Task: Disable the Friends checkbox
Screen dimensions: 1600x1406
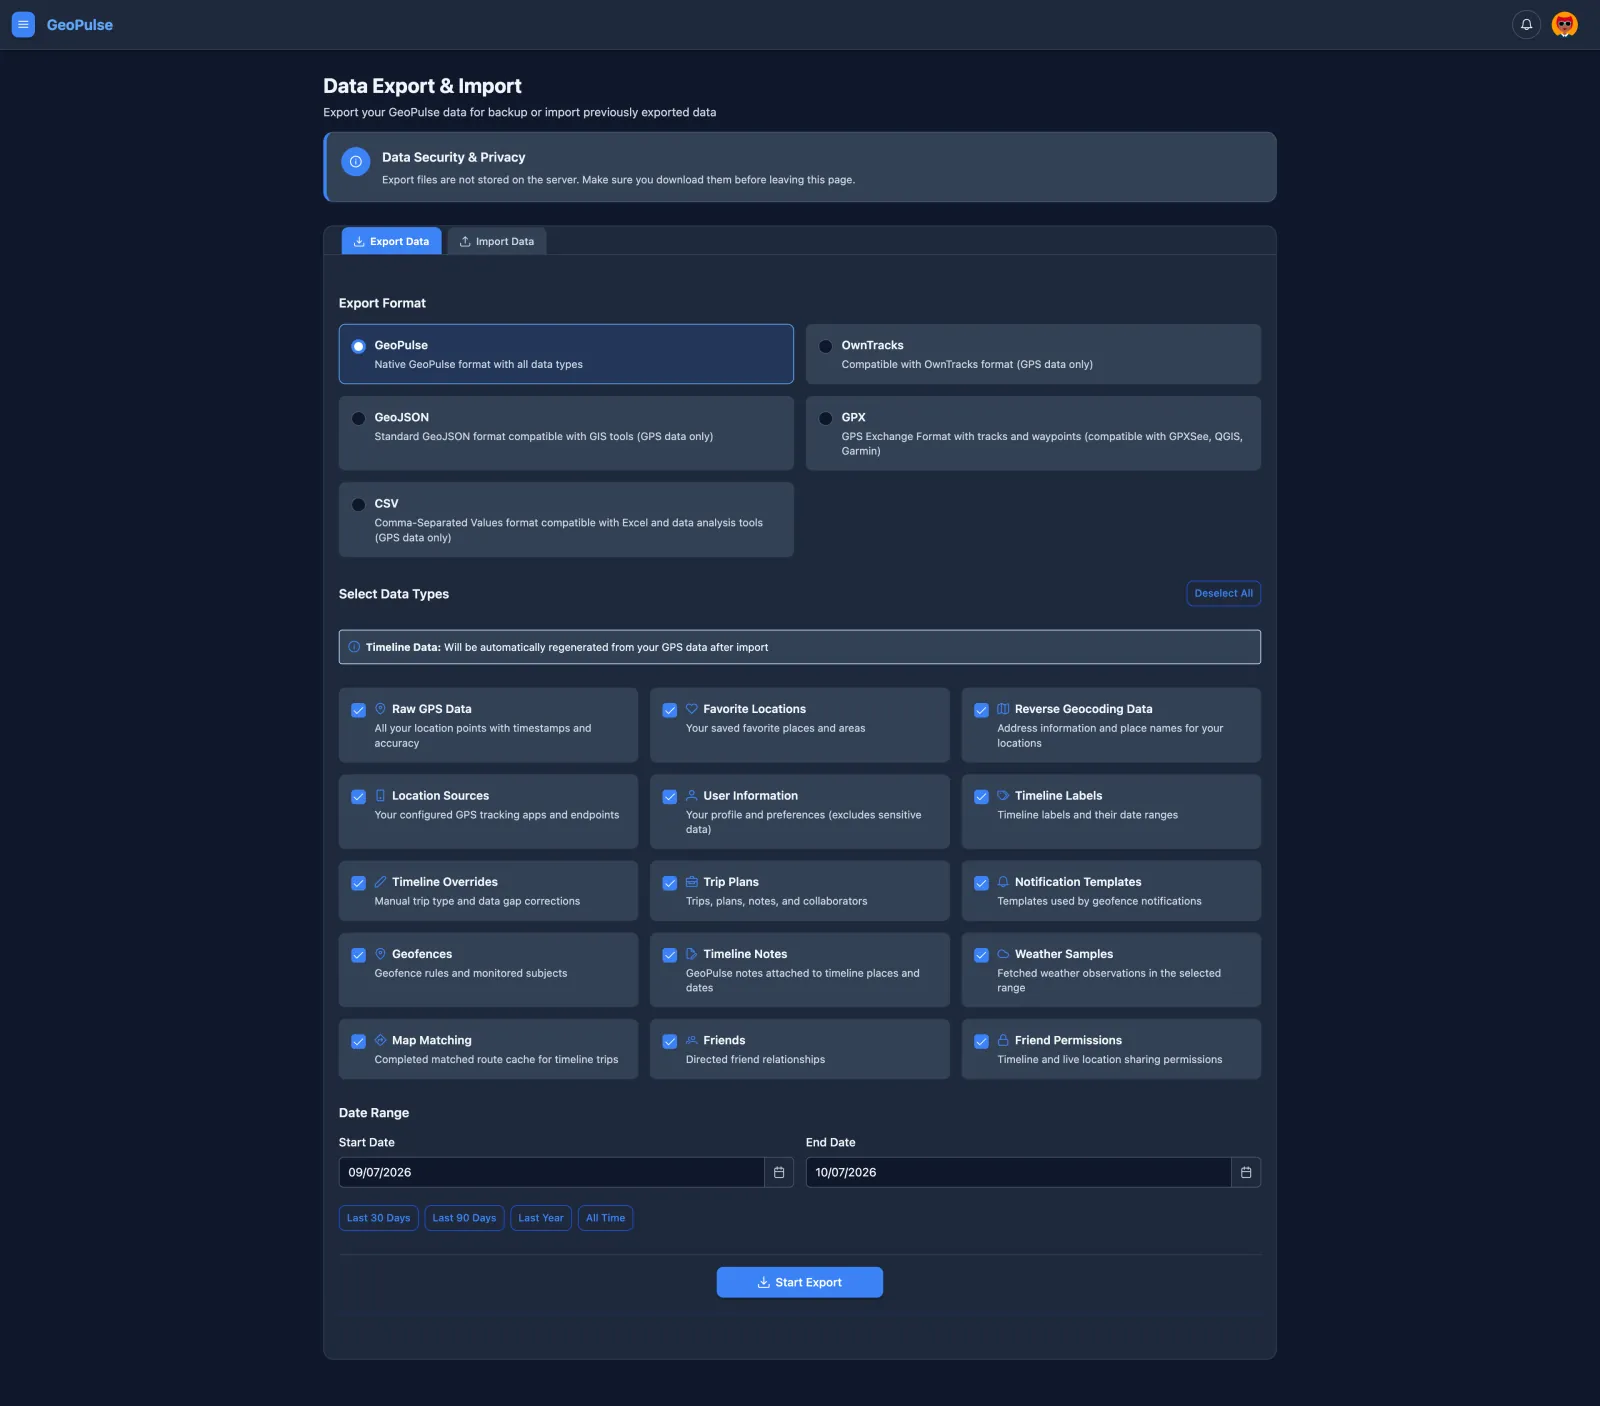Action: (670, 1041)
